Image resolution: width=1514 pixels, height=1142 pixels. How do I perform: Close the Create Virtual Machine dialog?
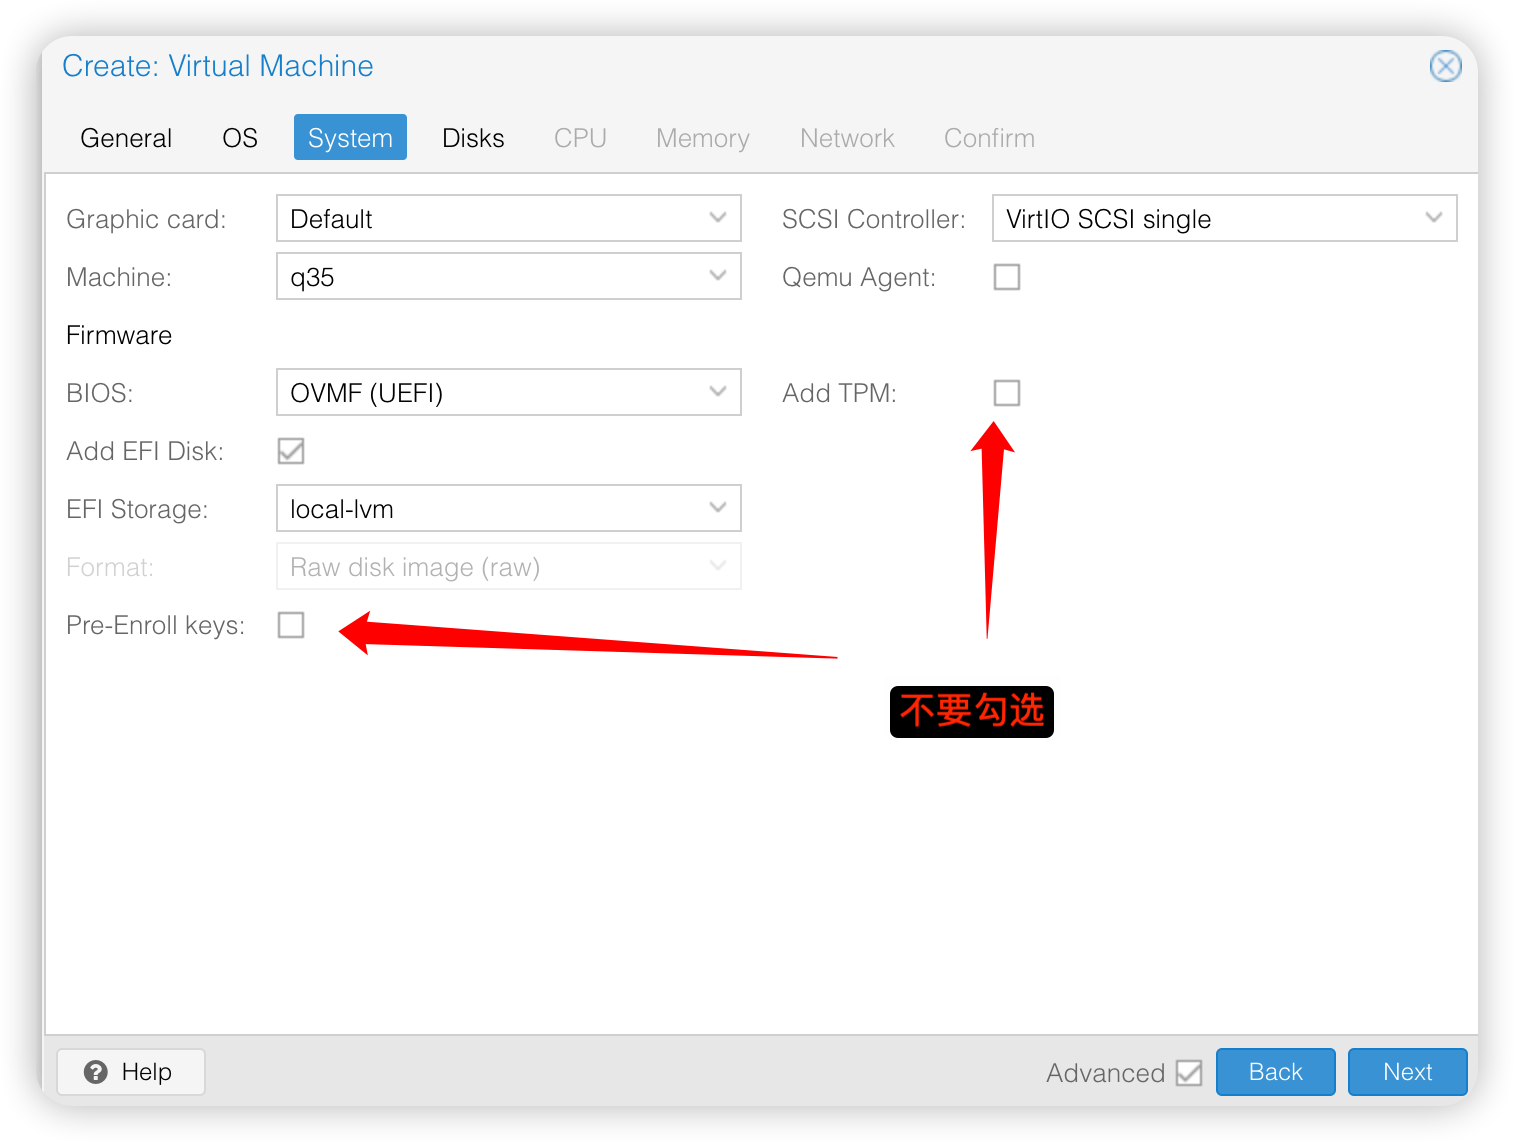[1445, 66]
